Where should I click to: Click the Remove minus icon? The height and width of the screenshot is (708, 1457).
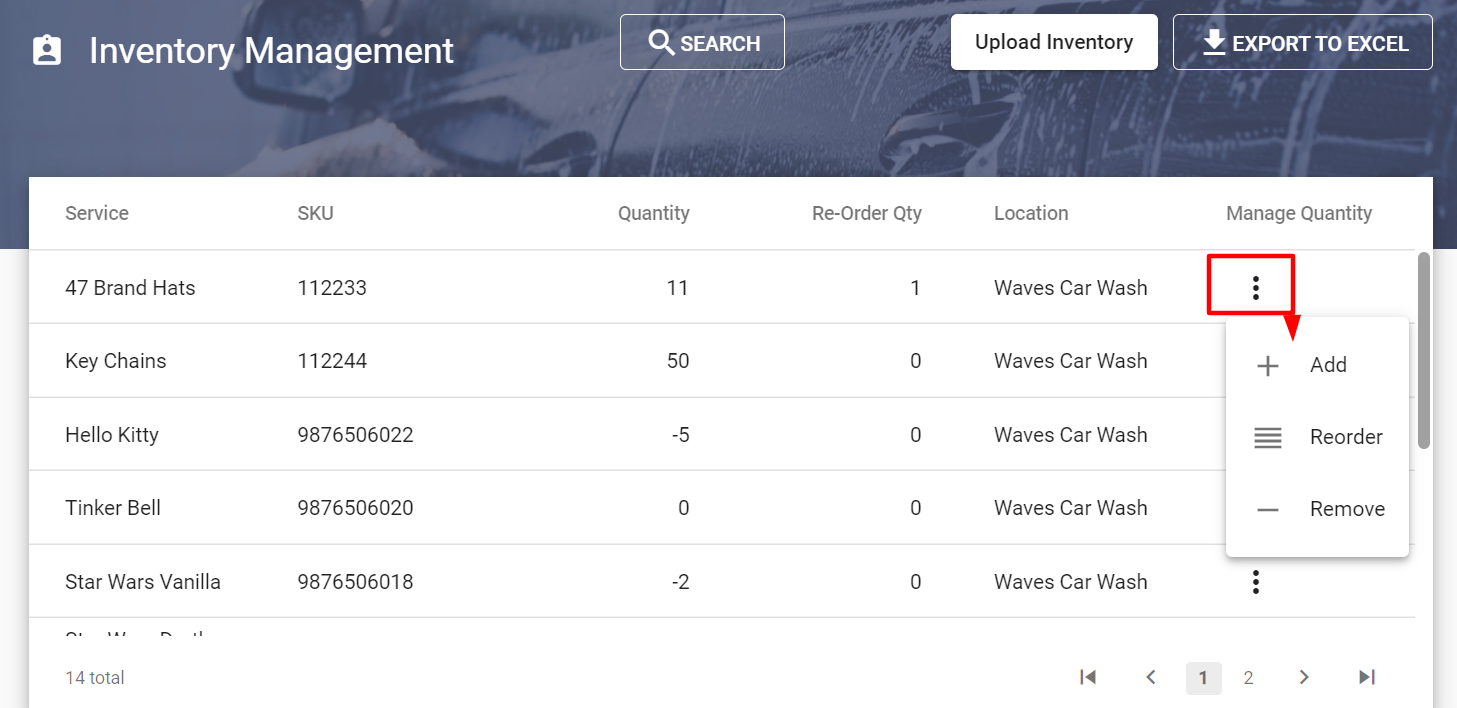1266,508
